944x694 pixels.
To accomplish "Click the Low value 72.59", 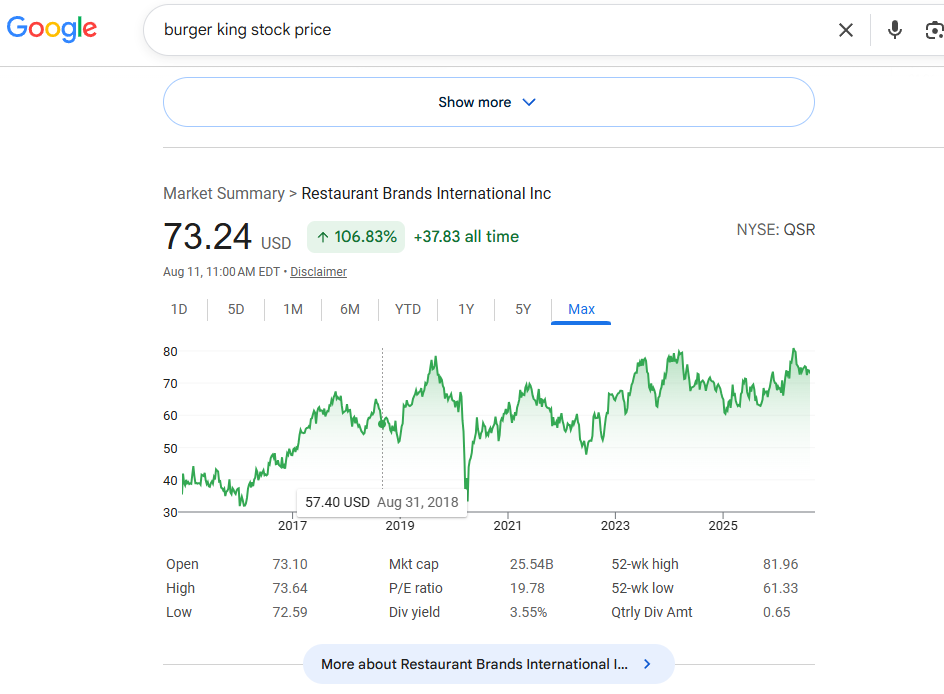I will pyautogui.click(x=290, y=612).
